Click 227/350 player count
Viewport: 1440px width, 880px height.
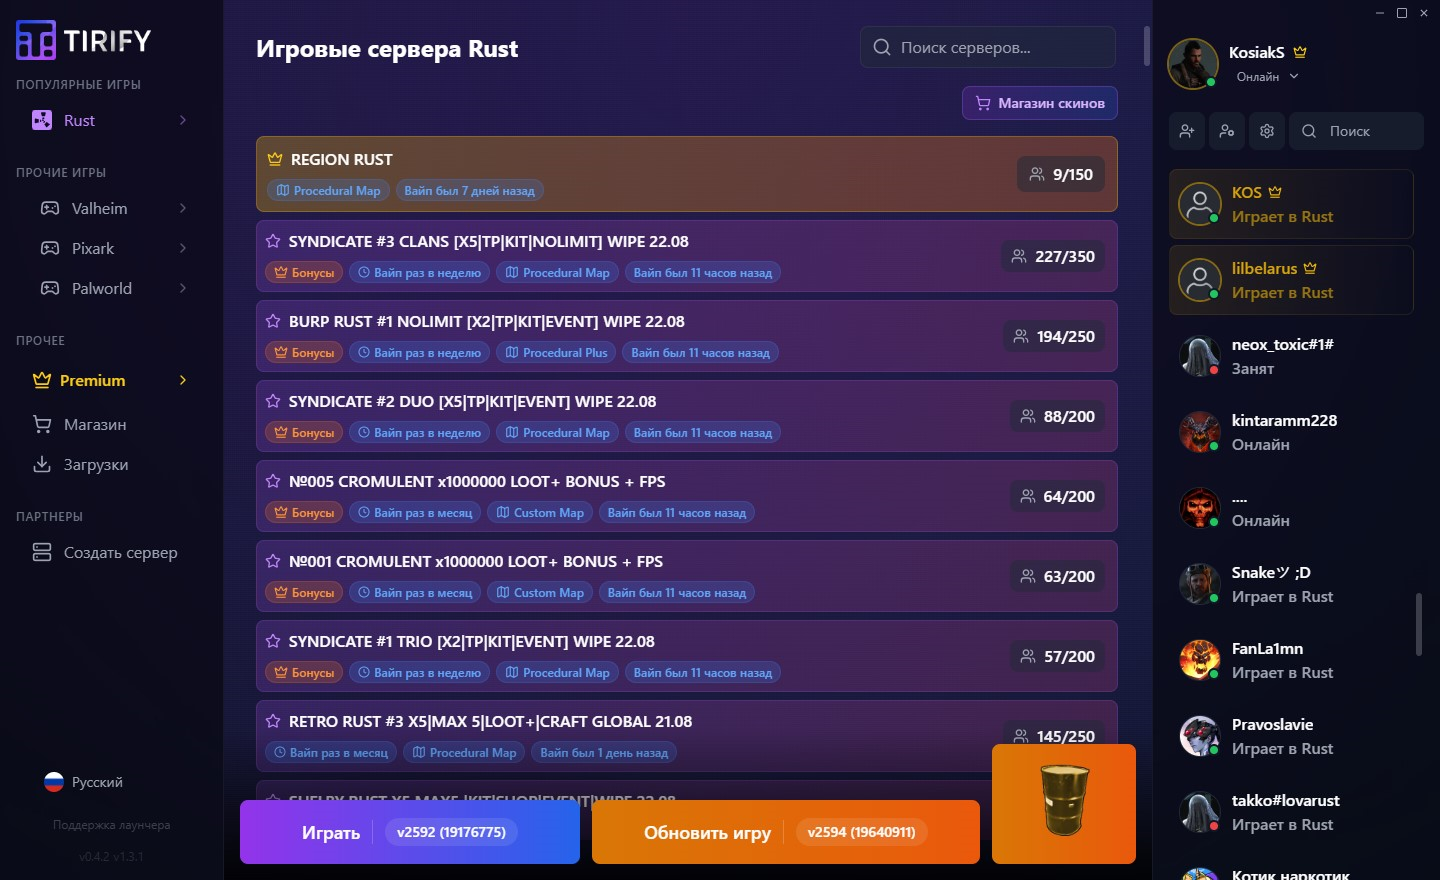(1052, 256)
